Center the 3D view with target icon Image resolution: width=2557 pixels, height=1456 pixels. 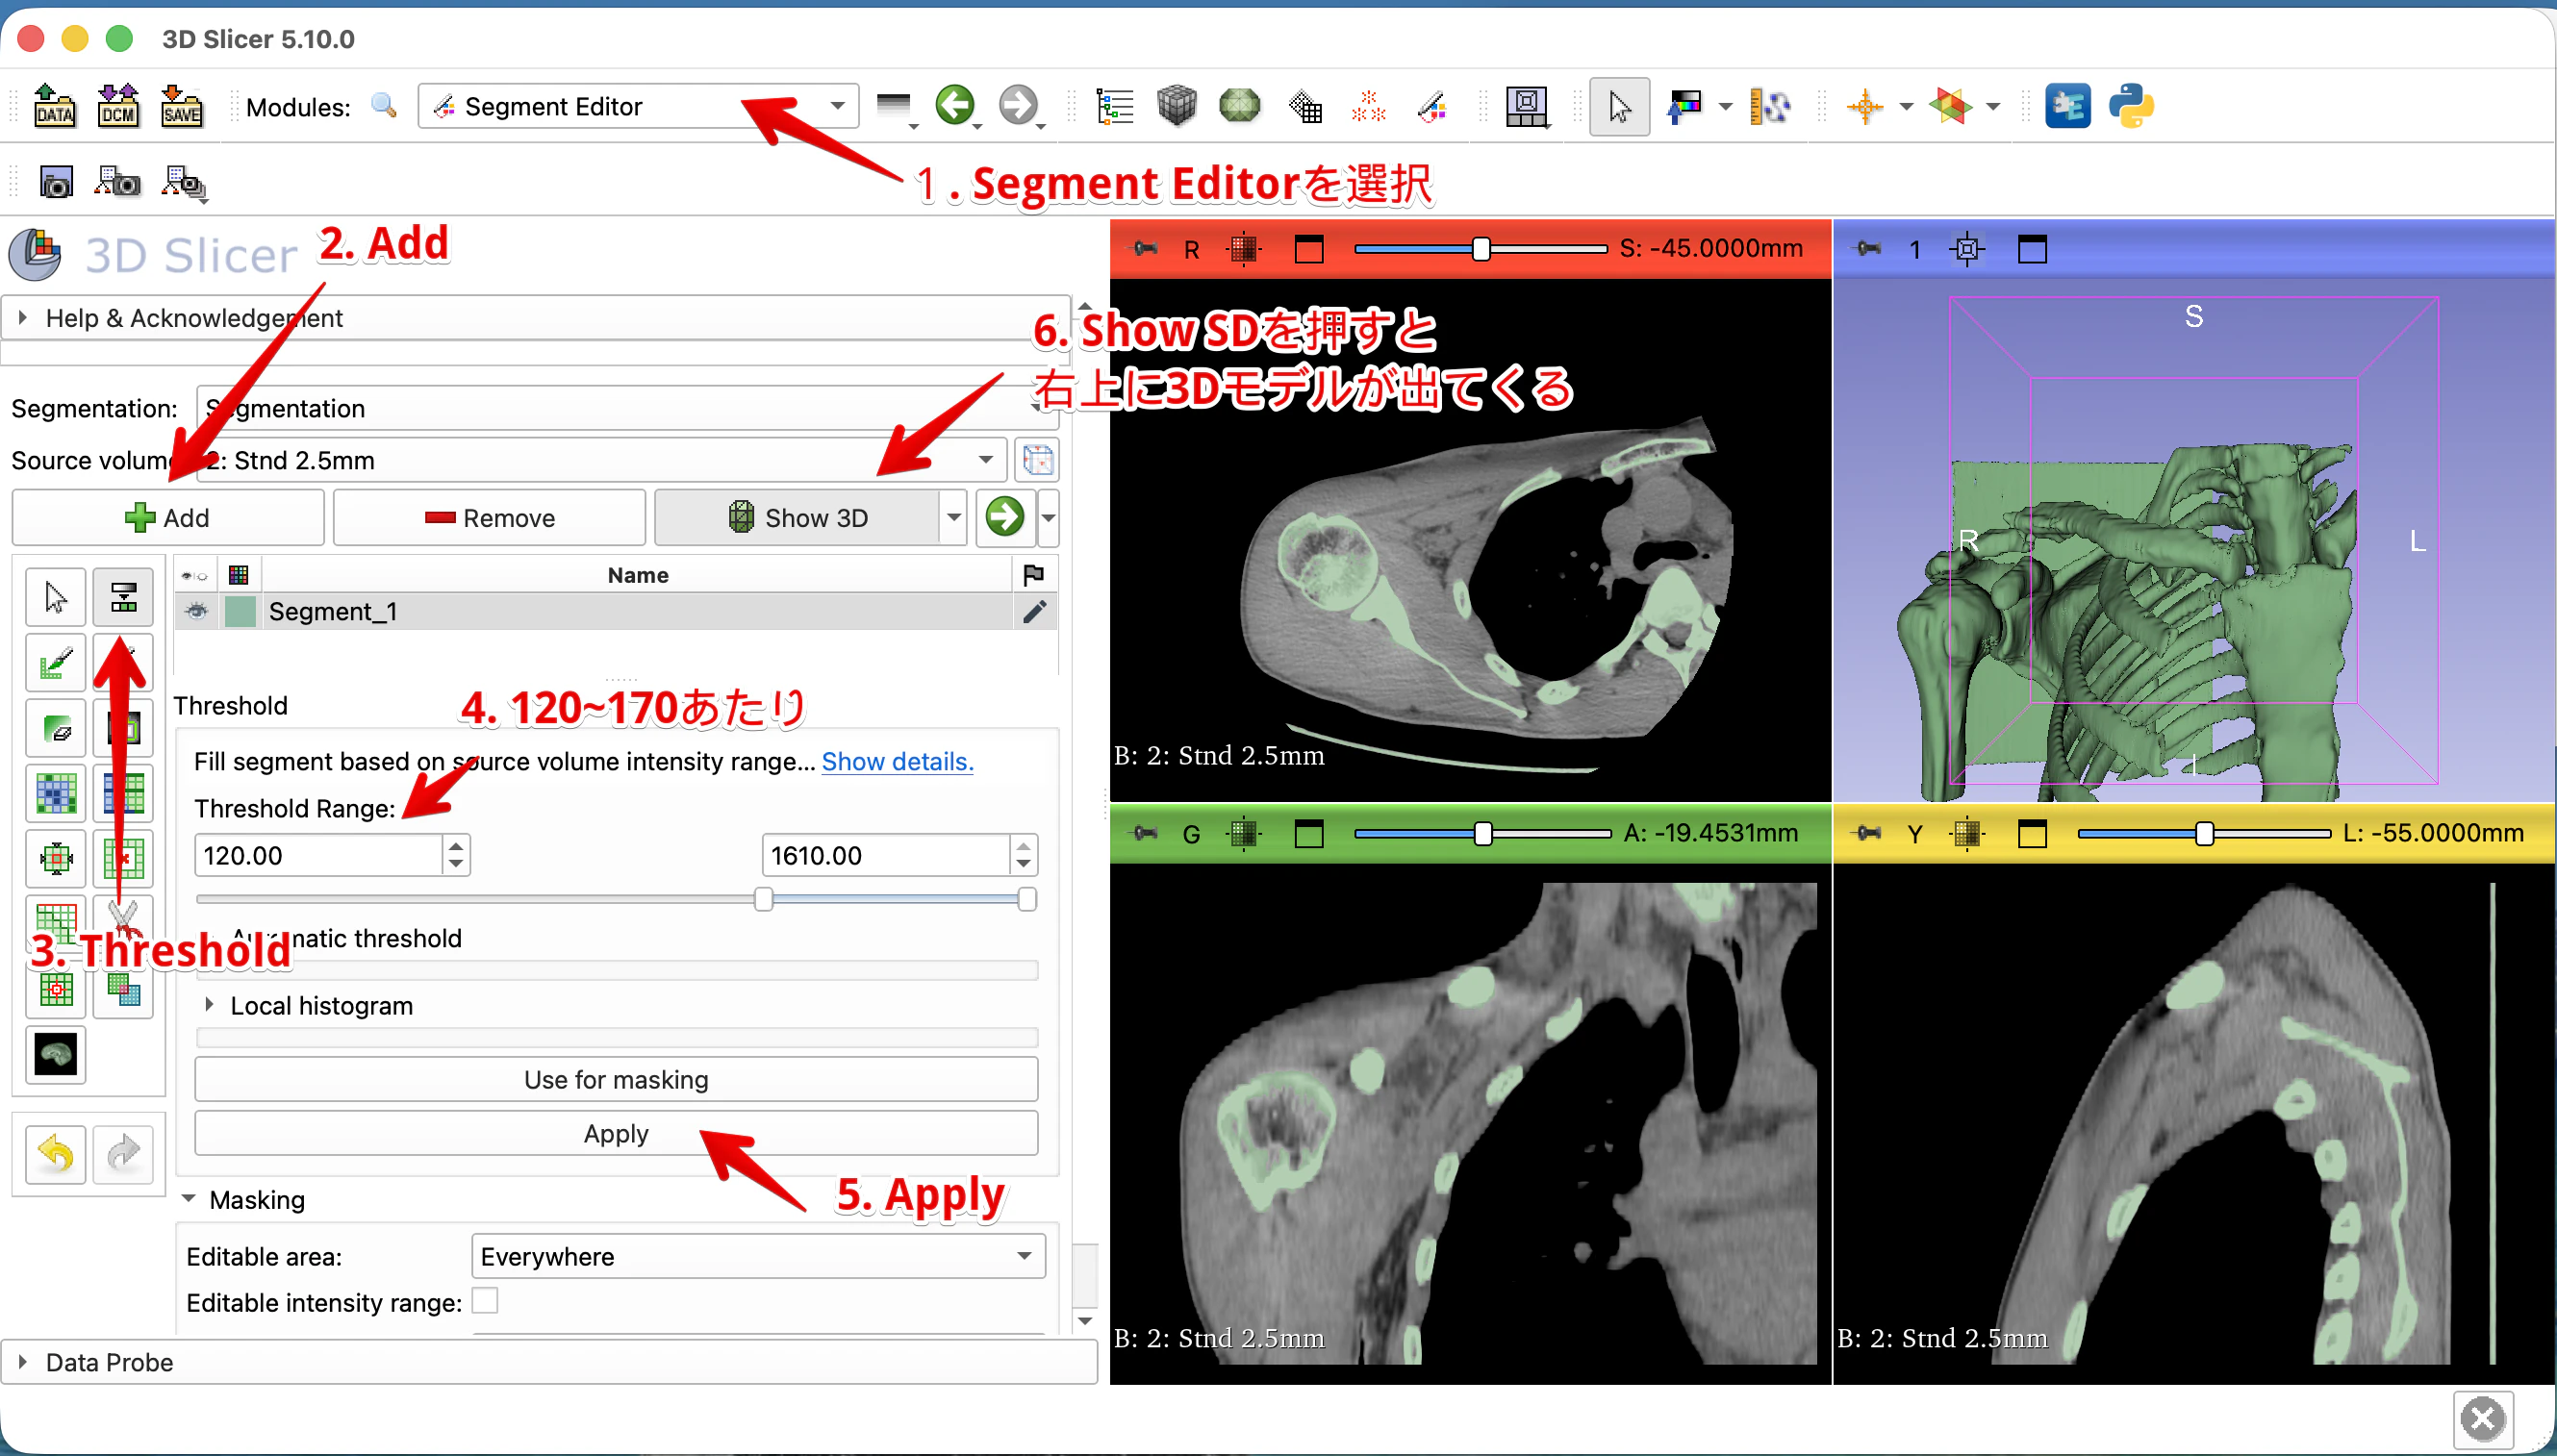pyautogui.click(x=1966, y=248)
